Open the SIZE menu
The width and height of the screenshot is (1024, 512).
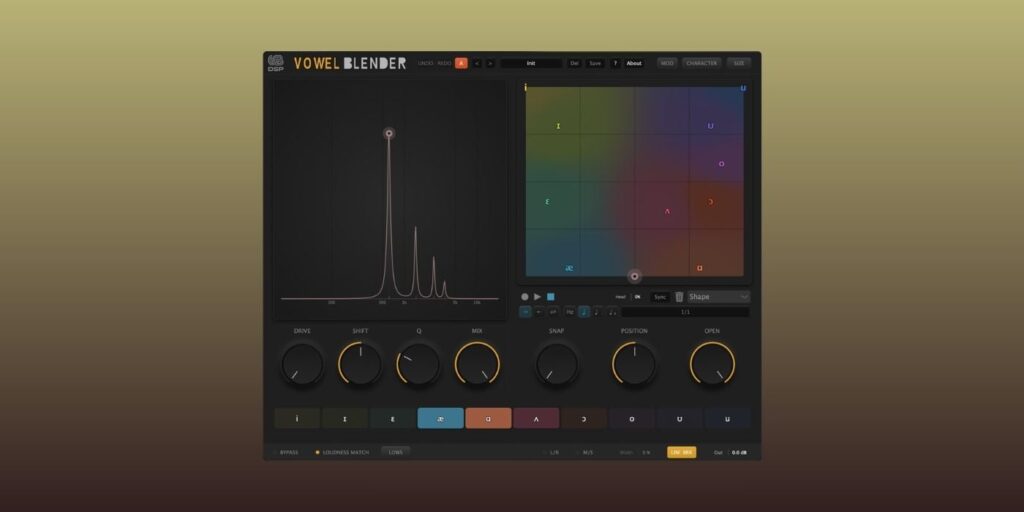pyautogui.click(x=739, y=63)
